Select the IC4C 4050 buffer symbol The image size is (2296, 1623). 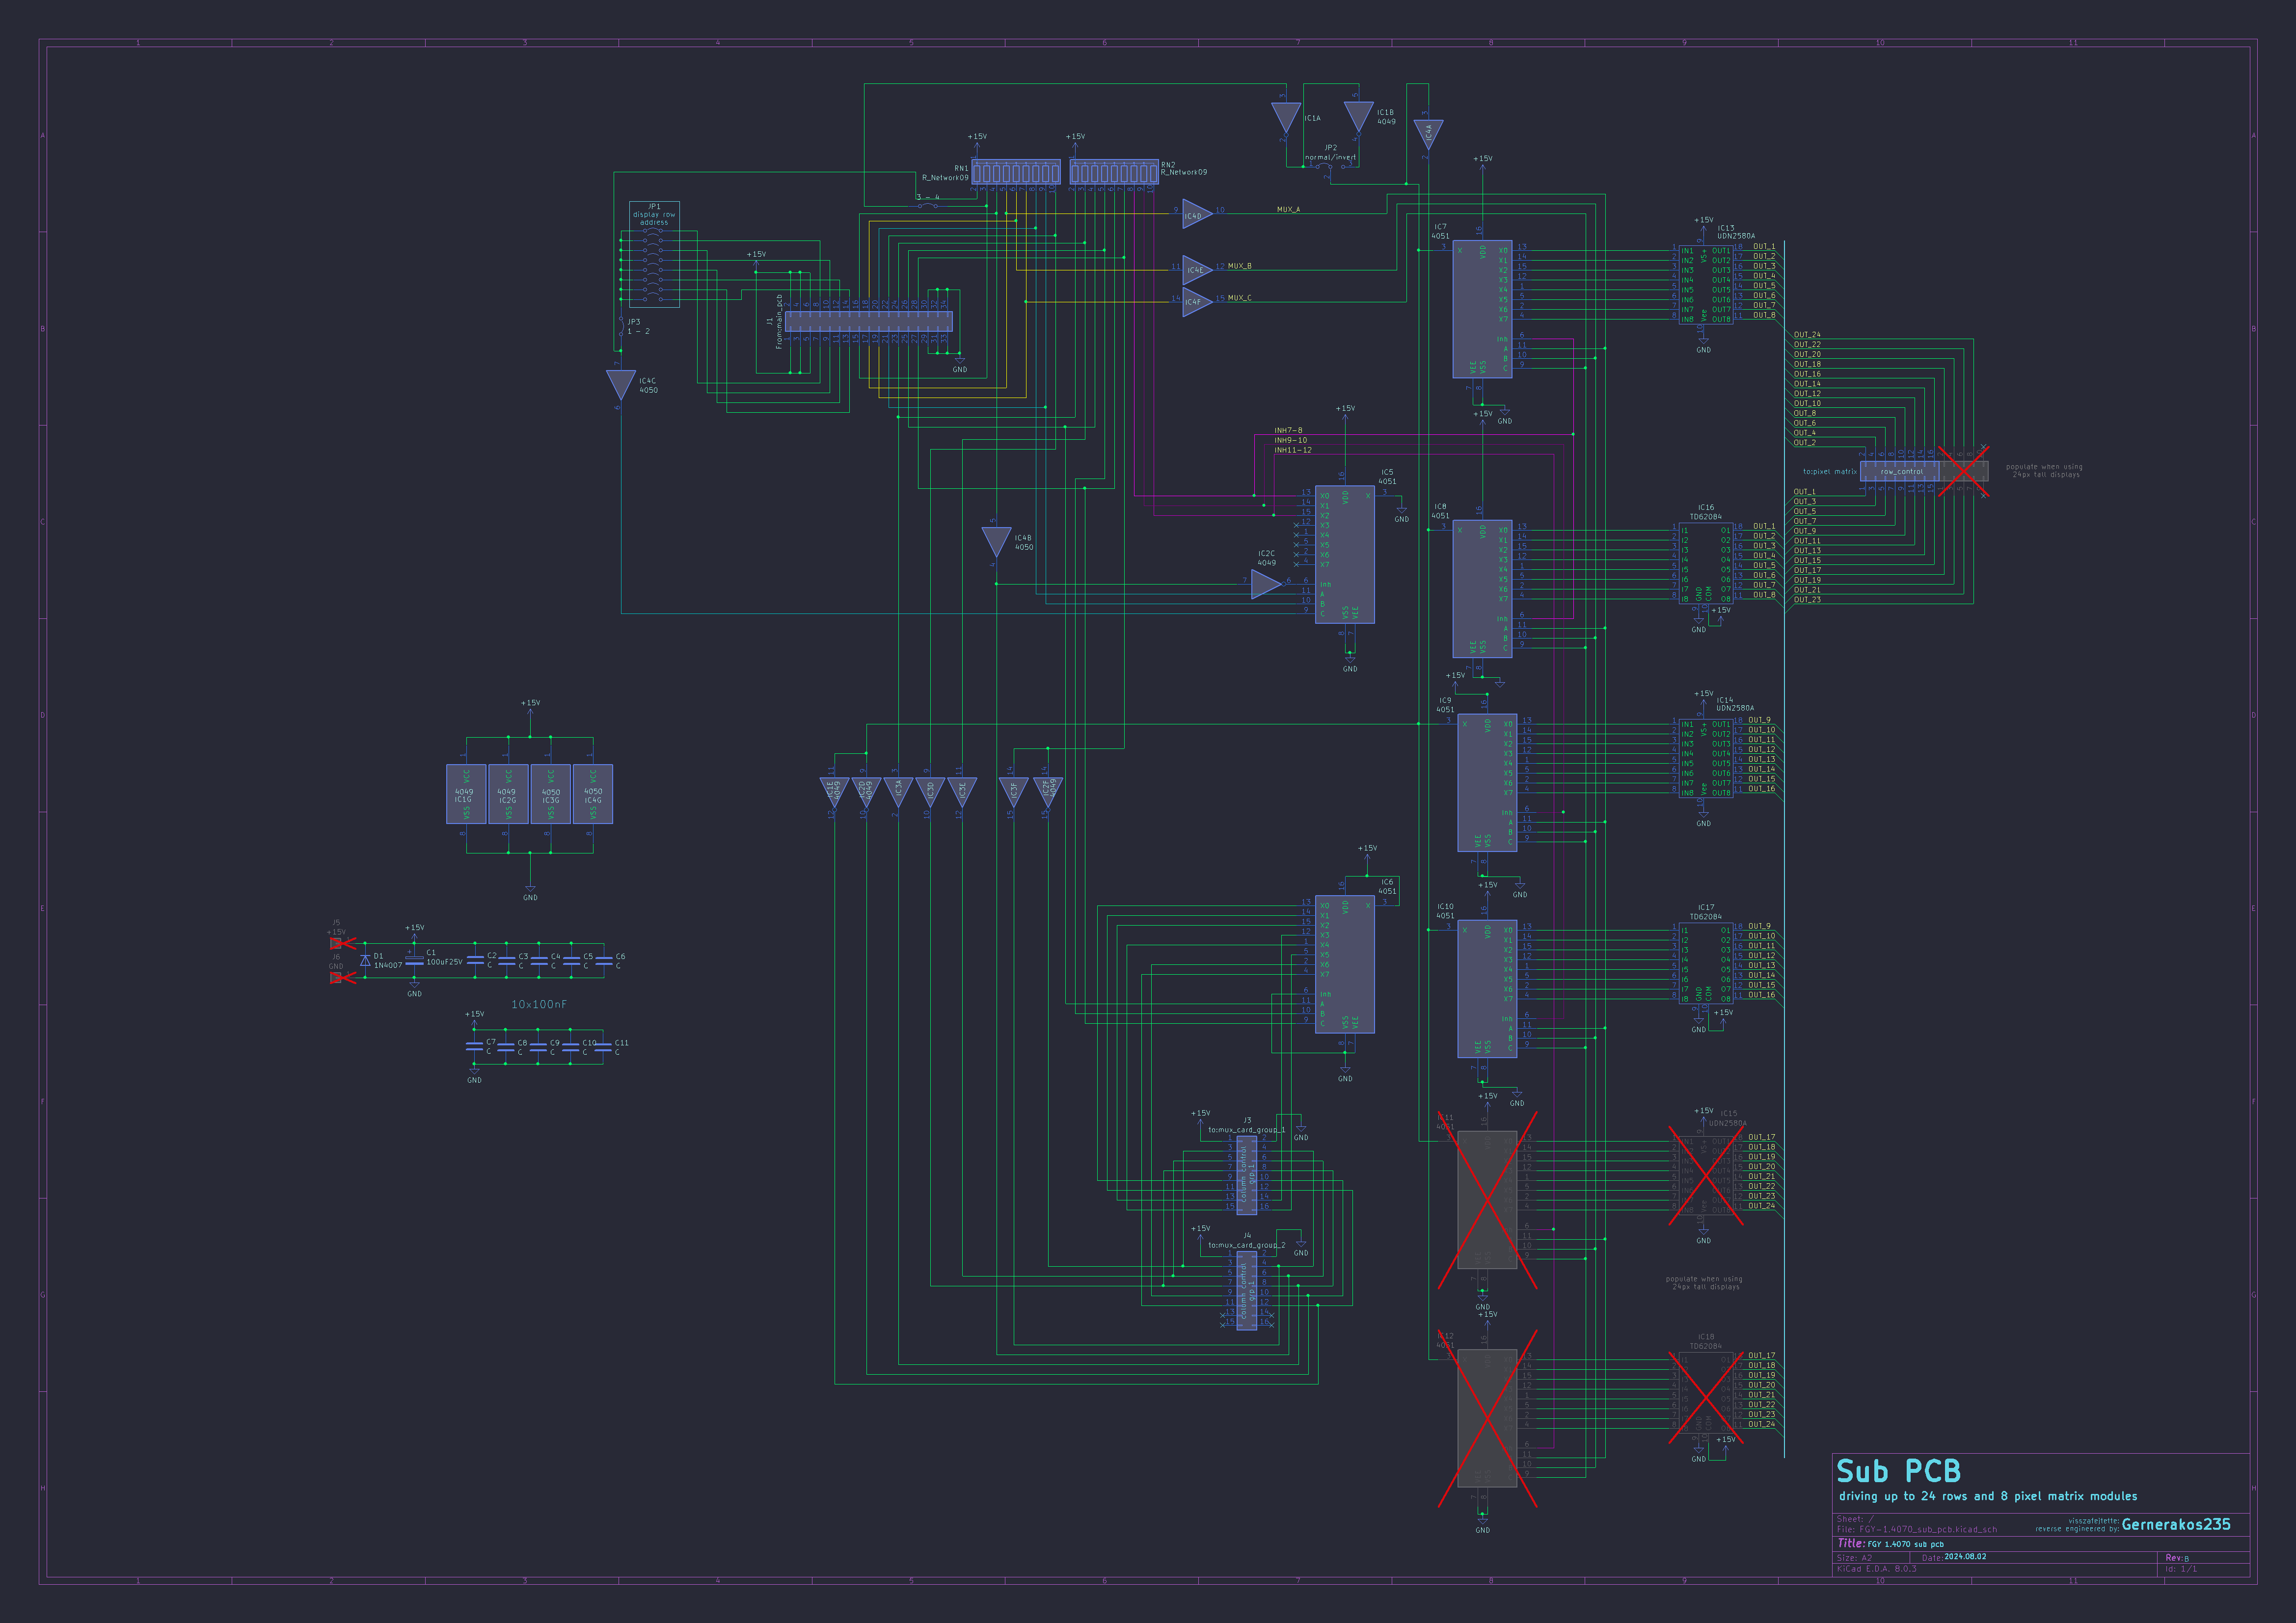pyautogui.click(x=621, y=385)
